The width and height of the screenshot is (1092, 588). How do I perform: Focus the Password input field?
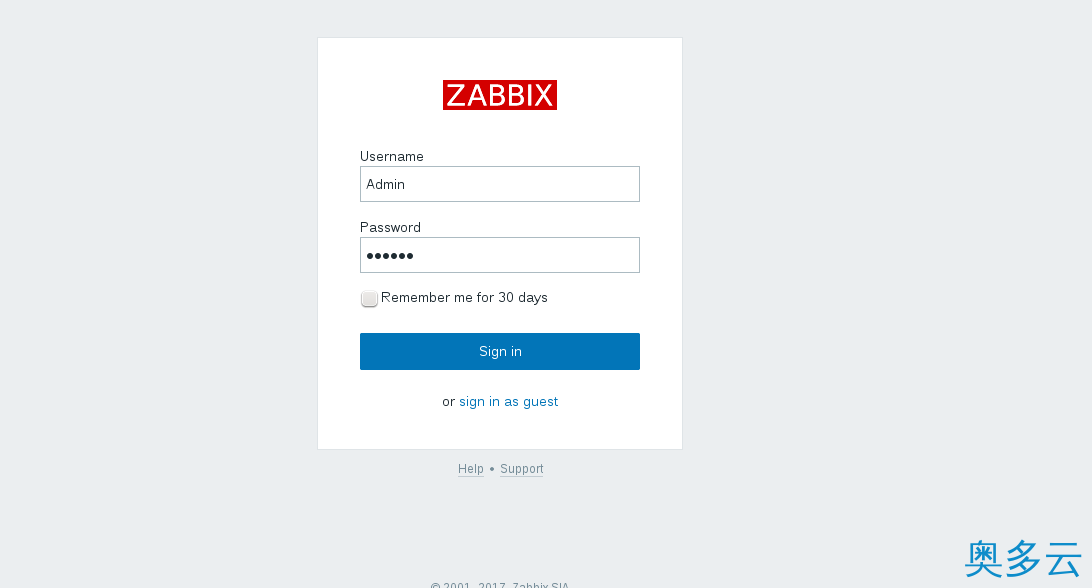[x=499, y=255]
